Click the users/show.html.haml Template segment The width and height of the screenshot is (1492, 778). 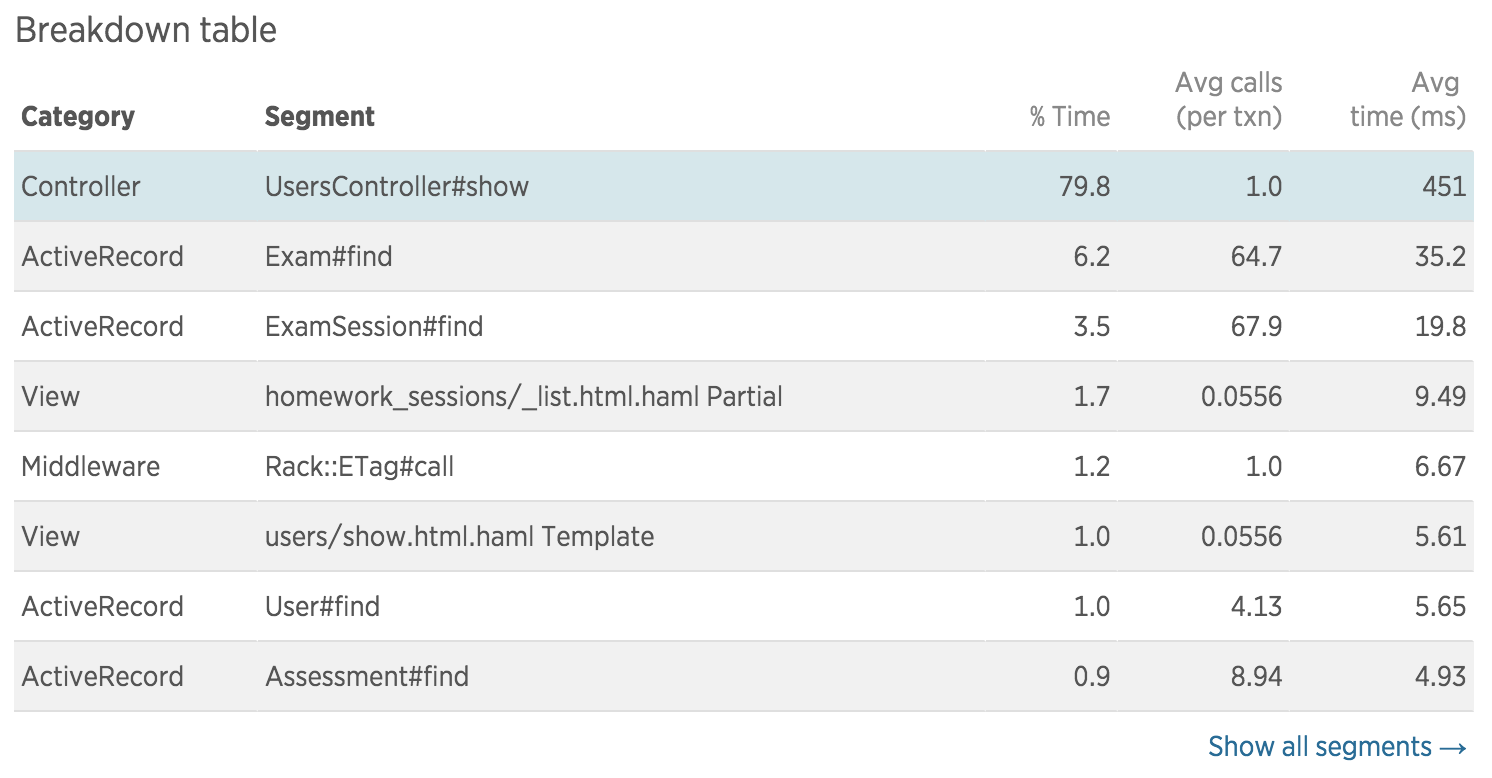[460, 537]
